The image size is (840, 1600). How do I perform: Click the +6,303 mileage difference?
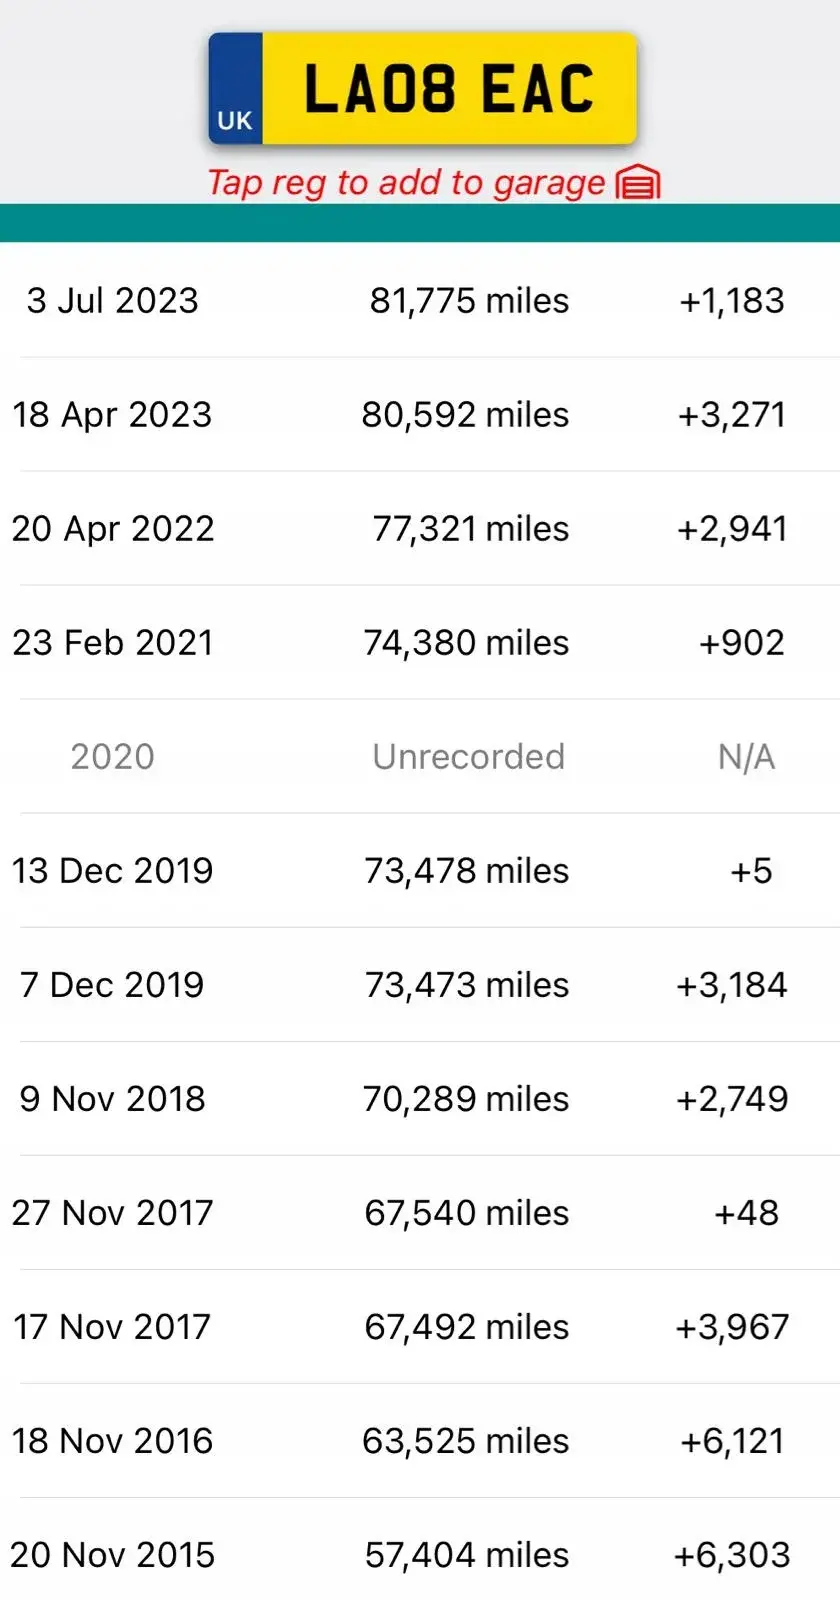[x=732, y=1555]
